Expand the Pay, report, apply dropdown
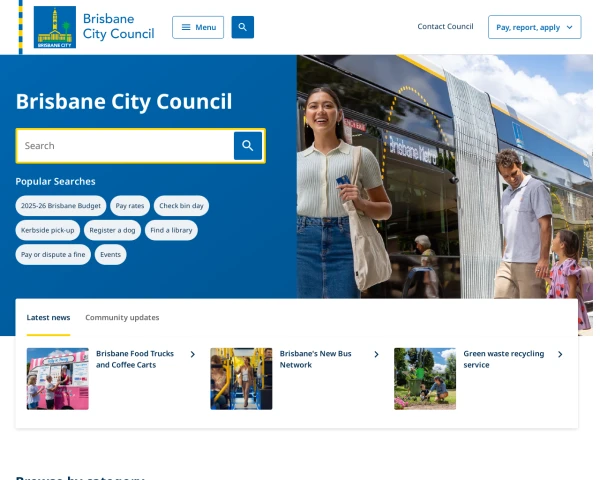The width and height of the screenshot is (600, 480). click(x=535, y=27)
